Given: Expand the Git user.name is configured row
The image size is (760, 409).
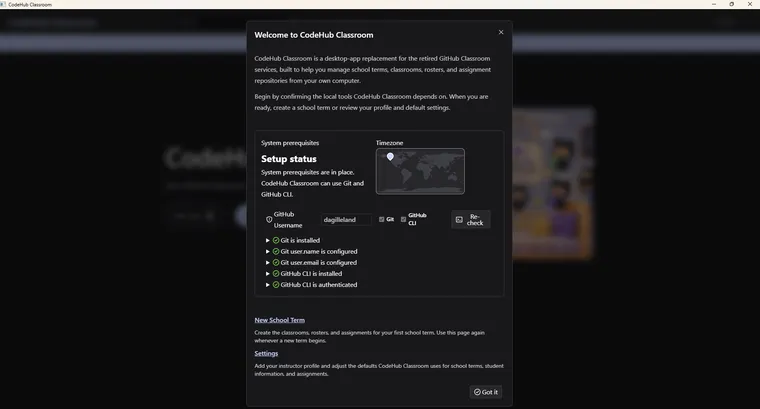Looking at the screenshot, I should 268,252.
